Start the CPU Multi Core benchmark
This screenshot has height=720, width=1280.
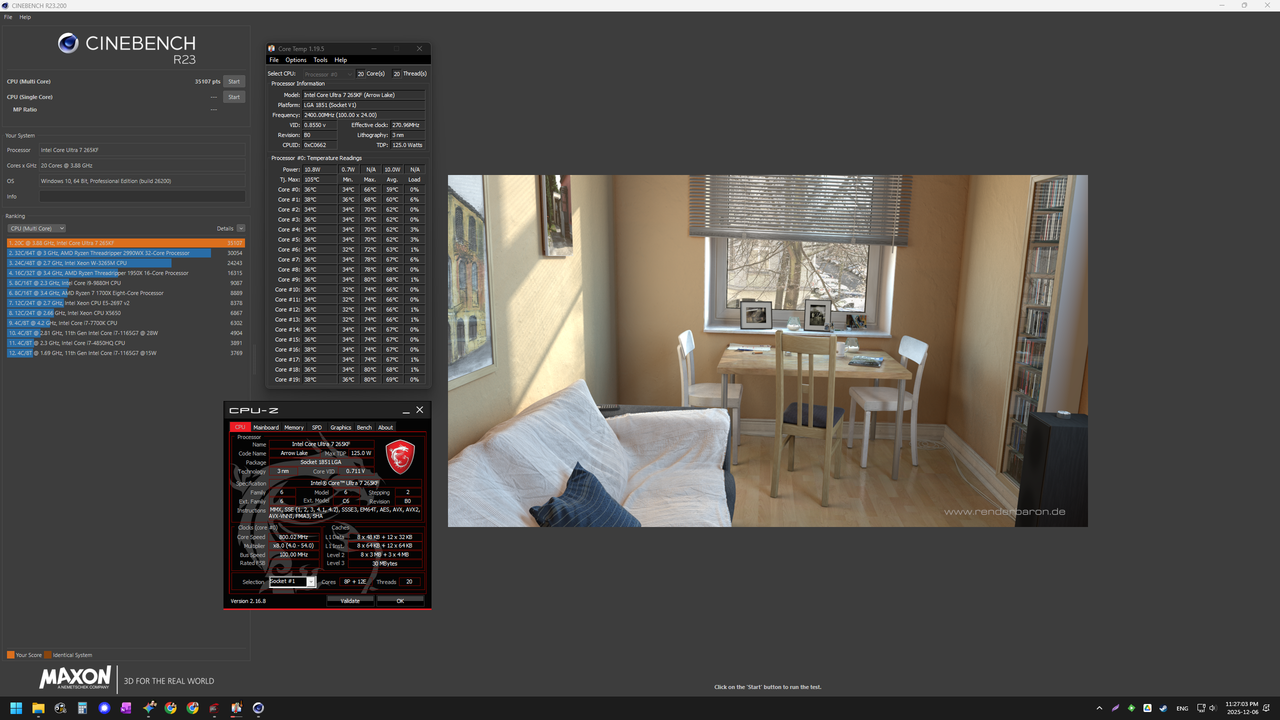pos(234,81)
